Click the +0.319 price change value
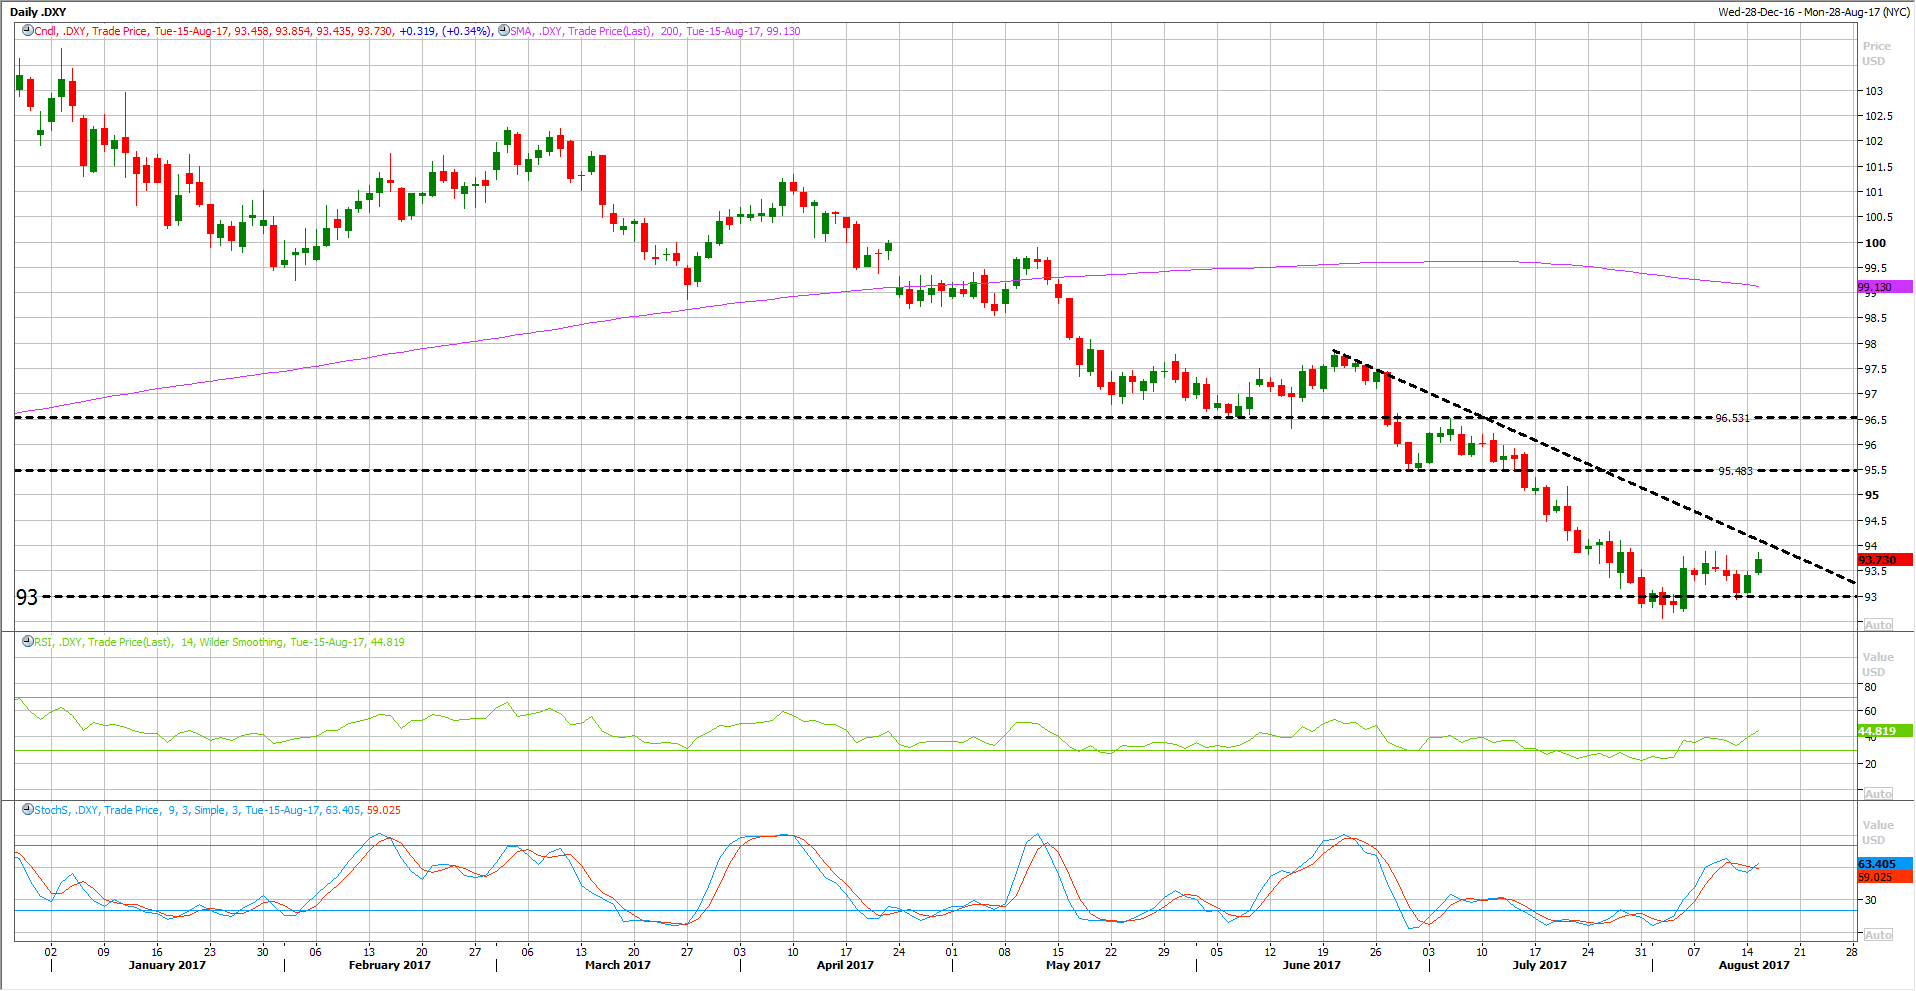1916x991 pixels. (417, 31)
